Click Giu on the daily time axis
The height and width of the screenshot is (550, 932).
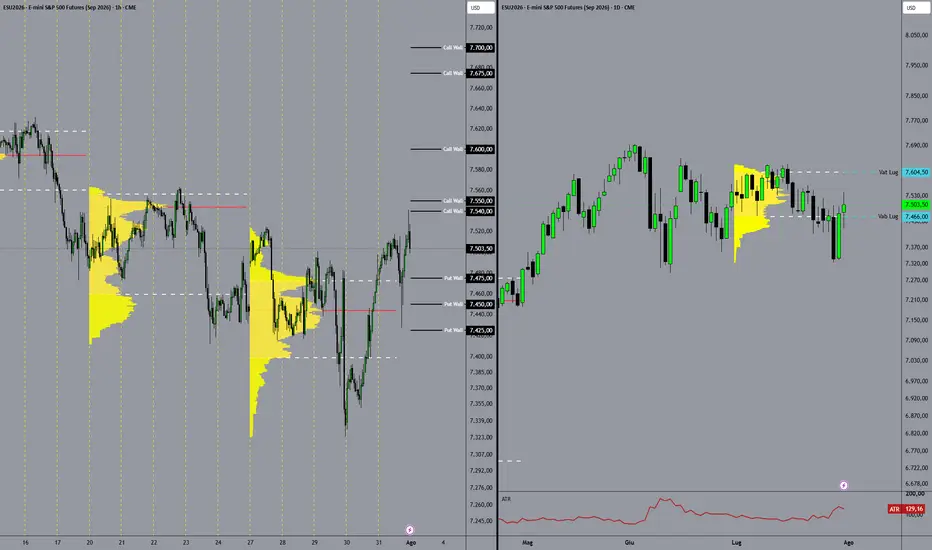pos(629,542)
